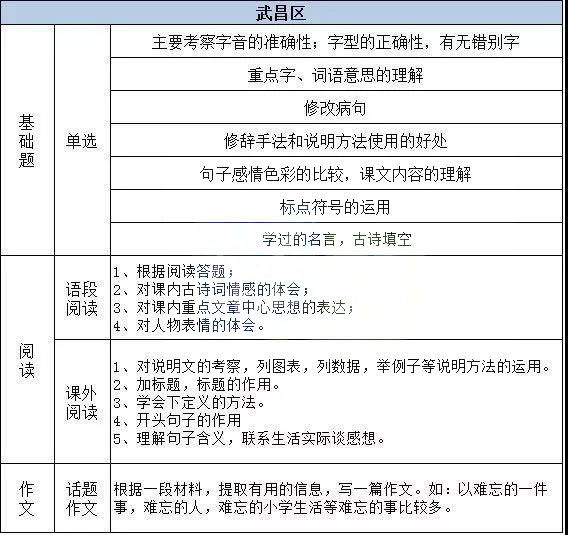This screenshot has height=535, width=568.
Task: Click the line 1、根据阅读答题
Action: tap(174, 271)
